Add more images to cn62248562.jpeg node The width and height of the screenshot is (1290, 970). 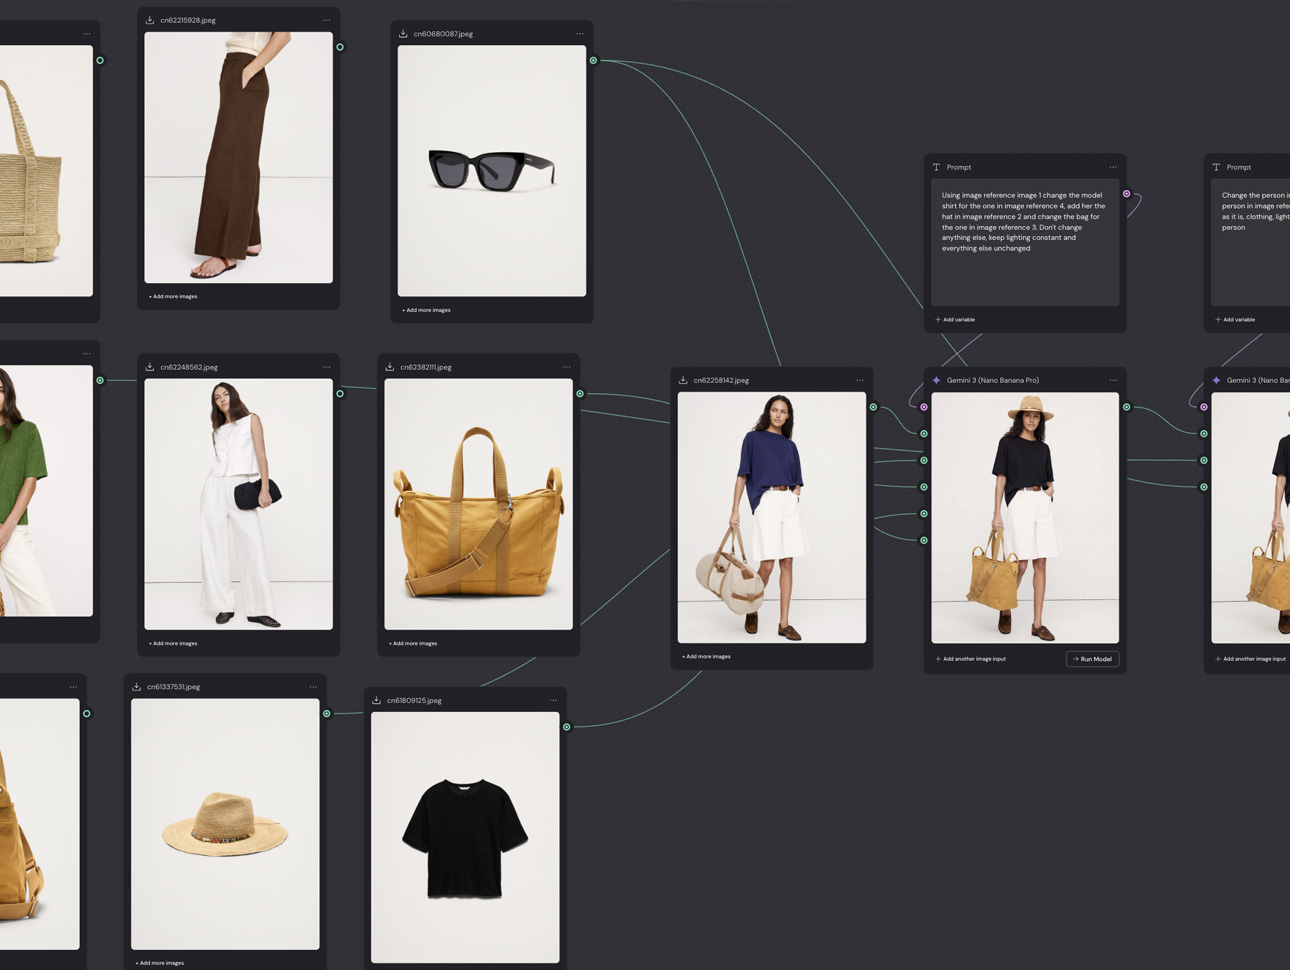173,643
